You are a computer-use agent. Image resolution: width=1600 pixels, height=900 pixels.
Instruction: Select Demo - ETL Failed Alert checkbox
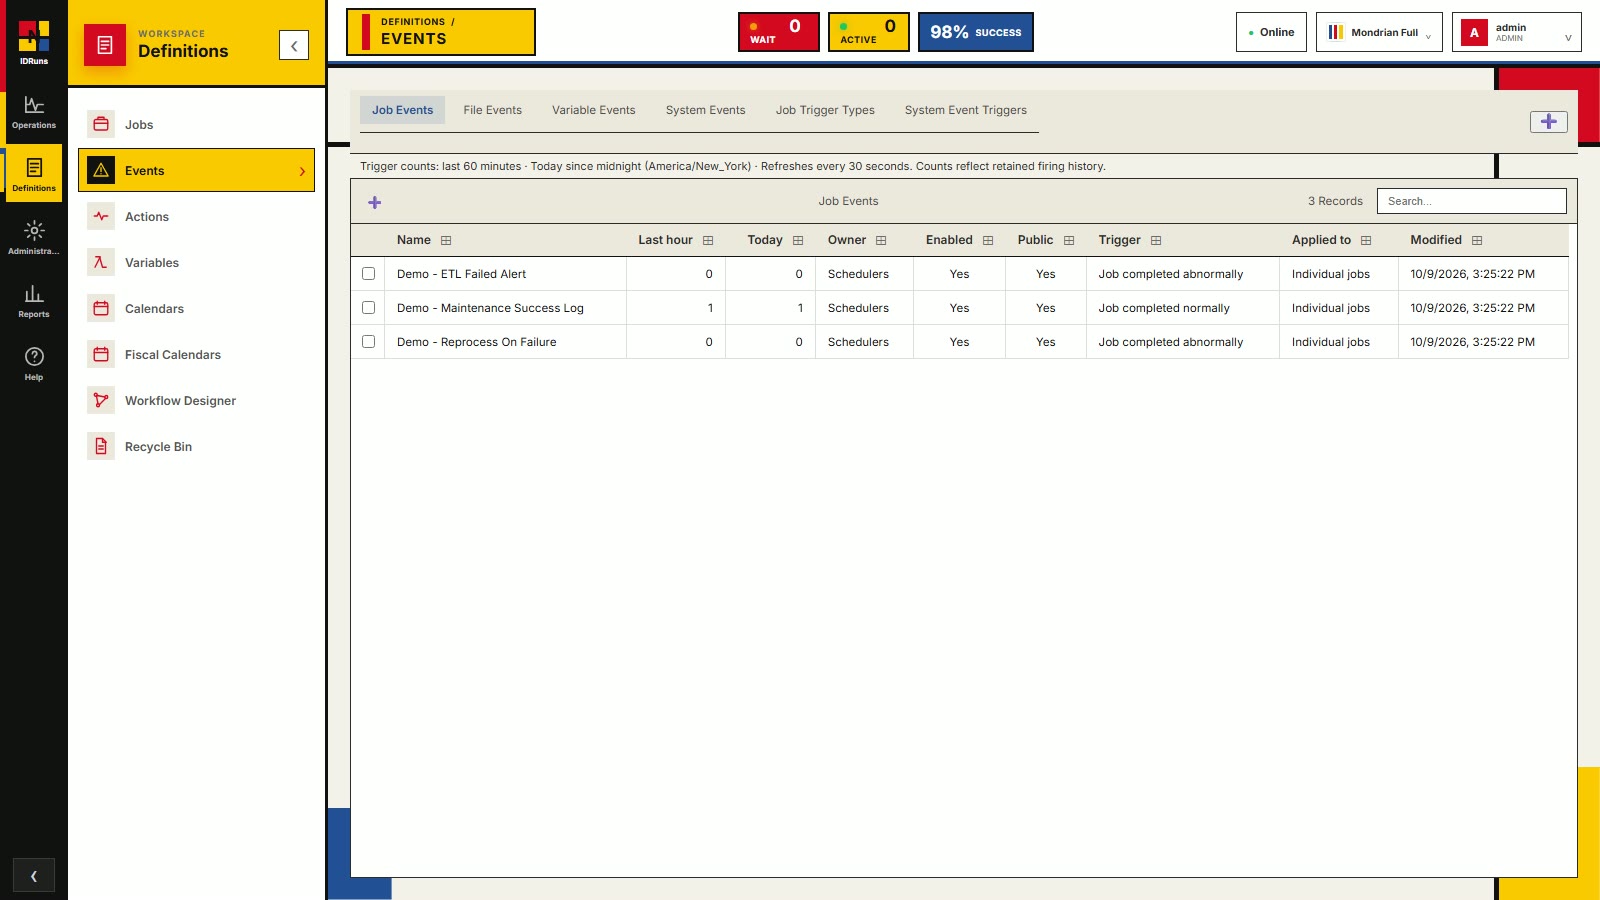point(368,274)
